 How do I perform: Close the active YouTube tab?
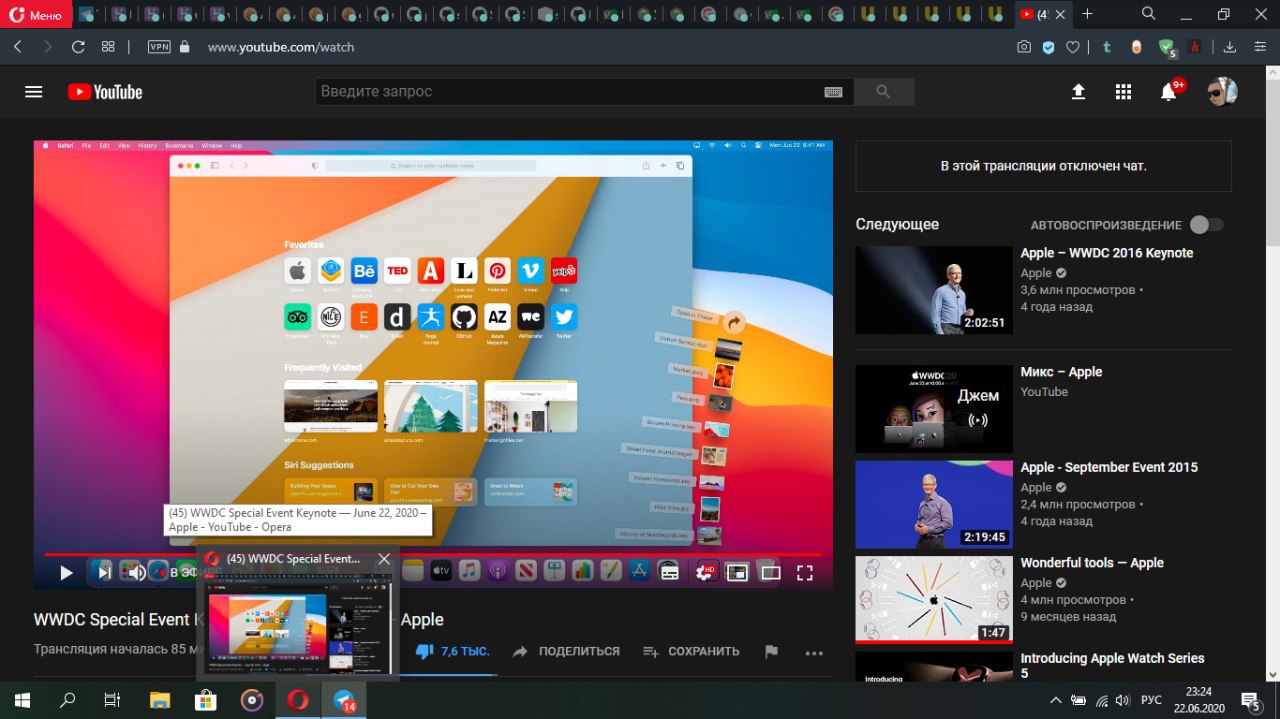[1061, 14]
